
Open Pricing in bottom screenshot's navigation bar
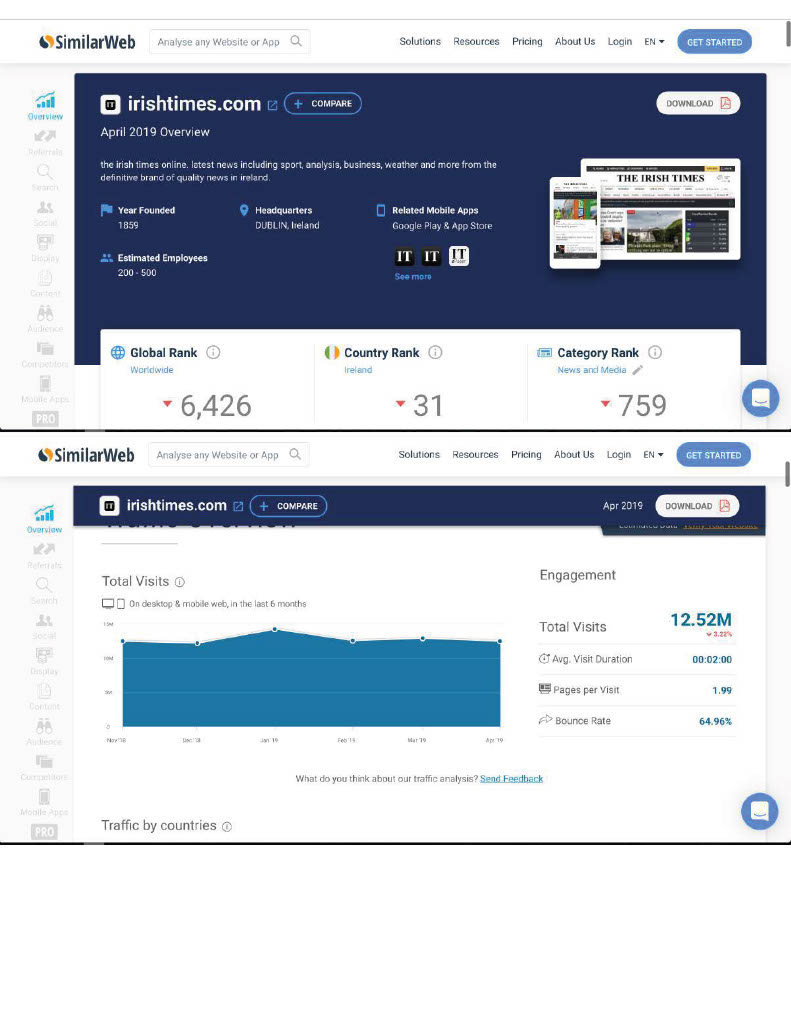point(526,454)
